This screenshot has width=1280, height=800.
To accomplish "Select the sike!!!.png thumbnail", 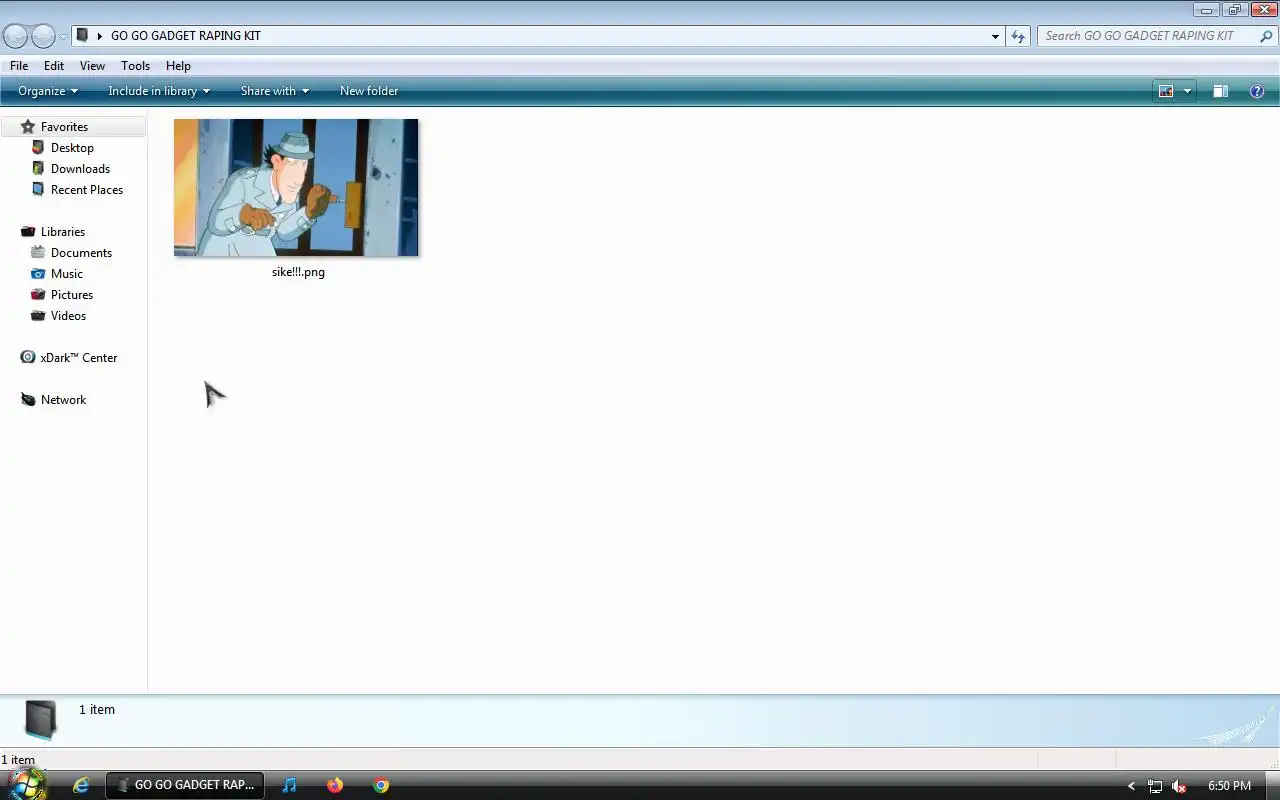I will coord(296,187).
